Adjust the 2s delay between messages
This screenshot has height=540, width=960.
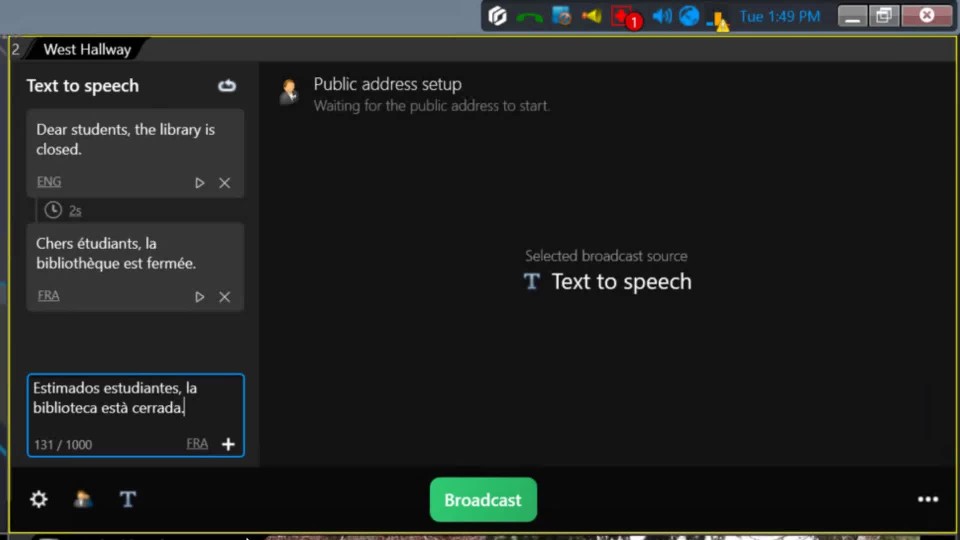click(75, 211)
